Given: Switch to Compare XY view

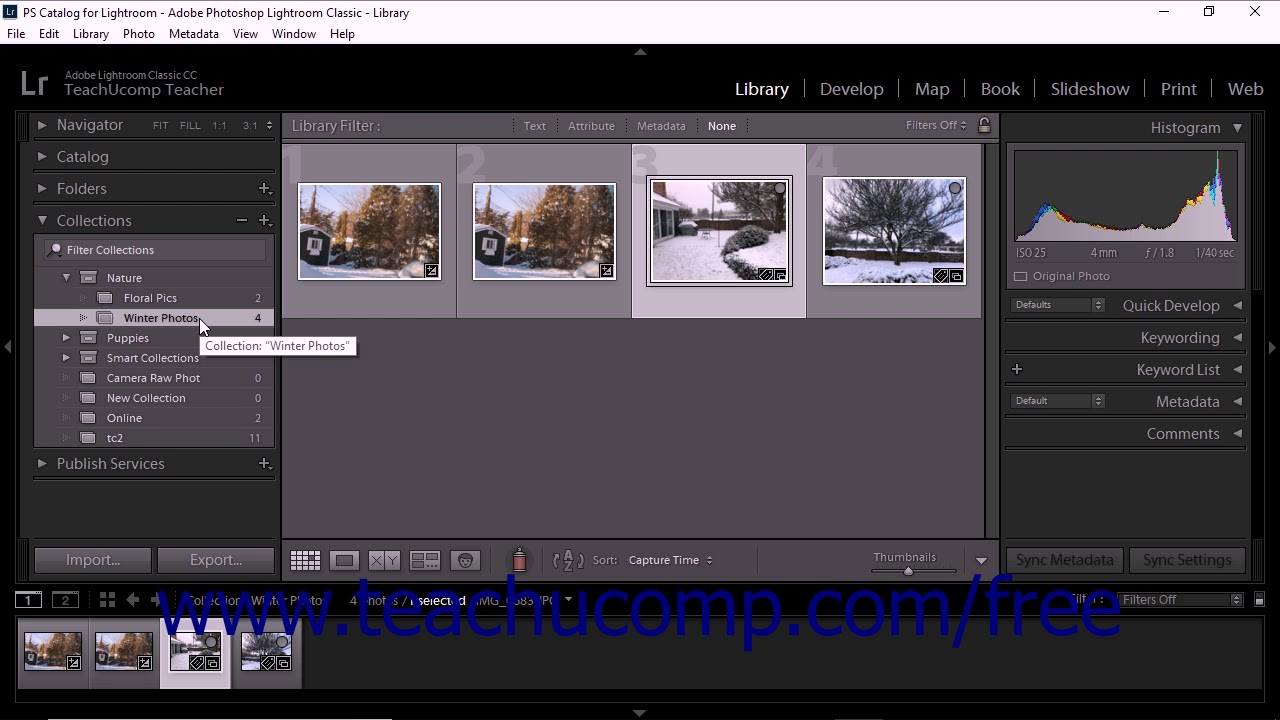Looking at the screenshot, I should [384, 561].
